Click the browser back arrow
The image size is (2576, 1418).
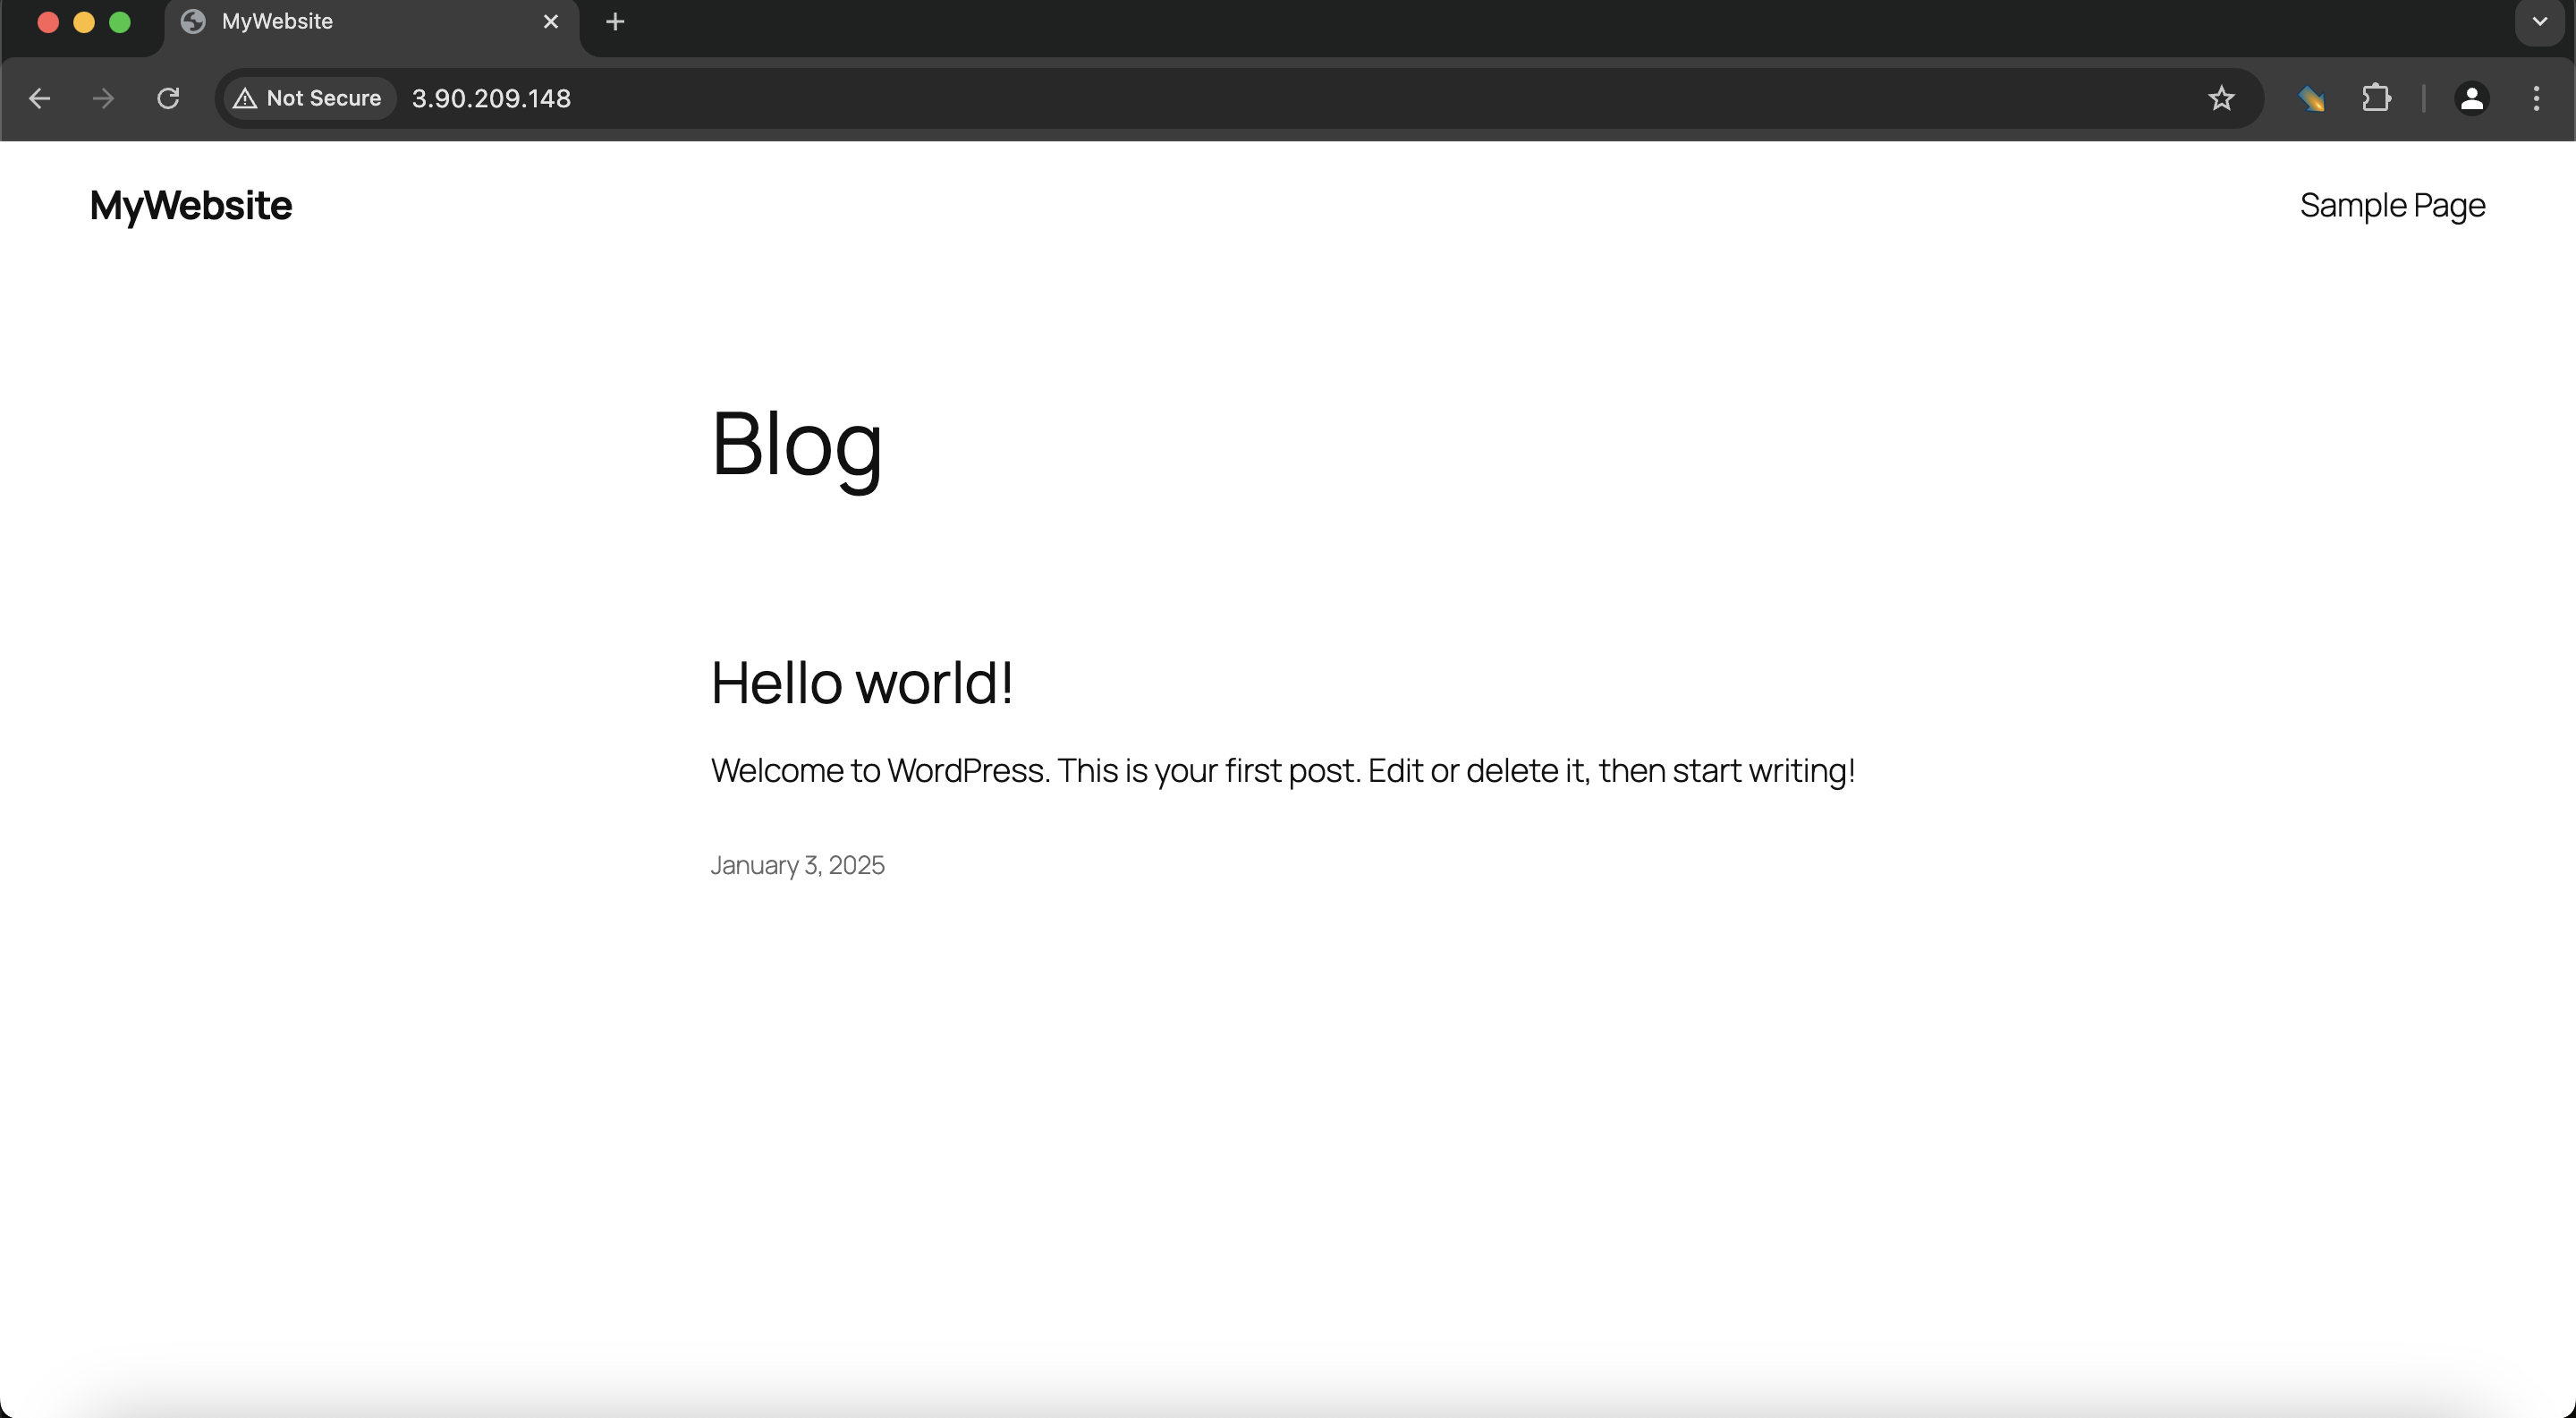40,98
